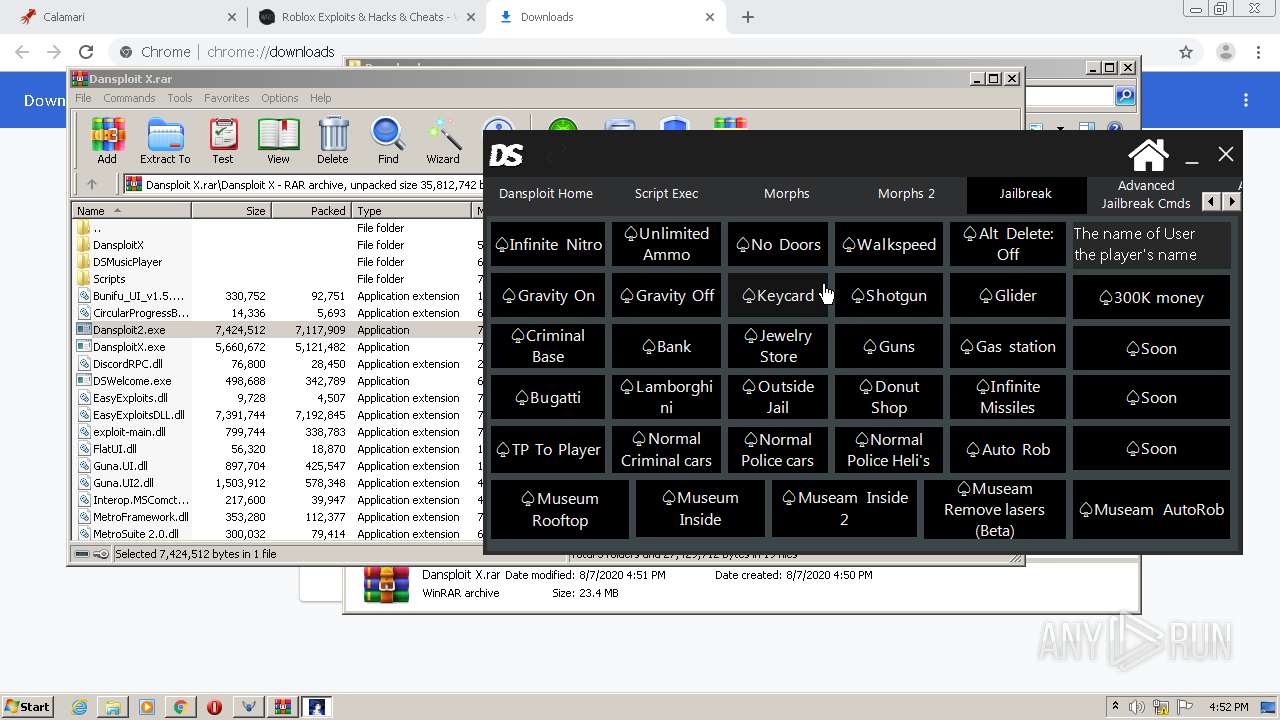The width and height of the screenshot is (1280, 720).
Task: Click the Dansploit home icon
Action: pos(1148,155)
